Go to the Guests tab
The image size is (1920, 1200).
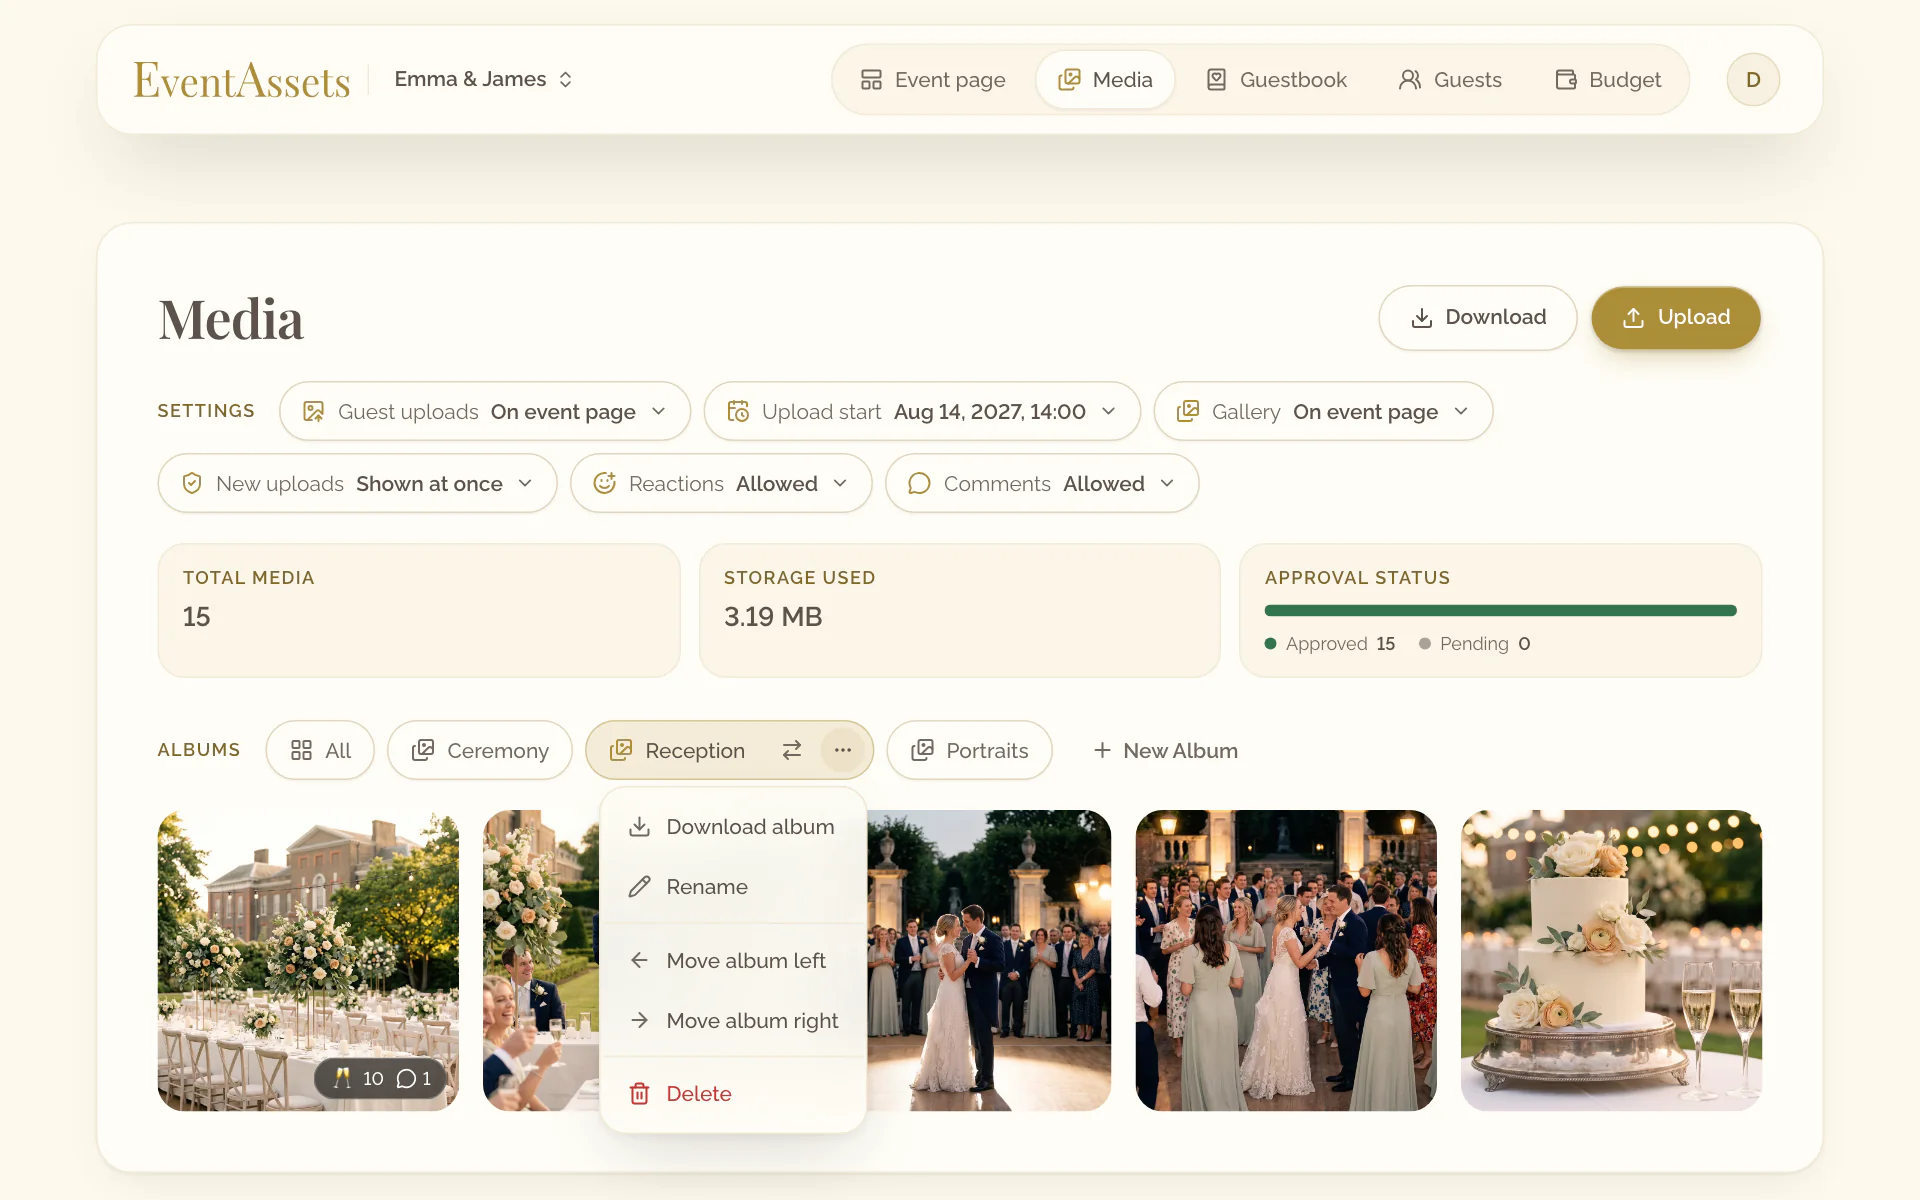(x=1450, y=80)
